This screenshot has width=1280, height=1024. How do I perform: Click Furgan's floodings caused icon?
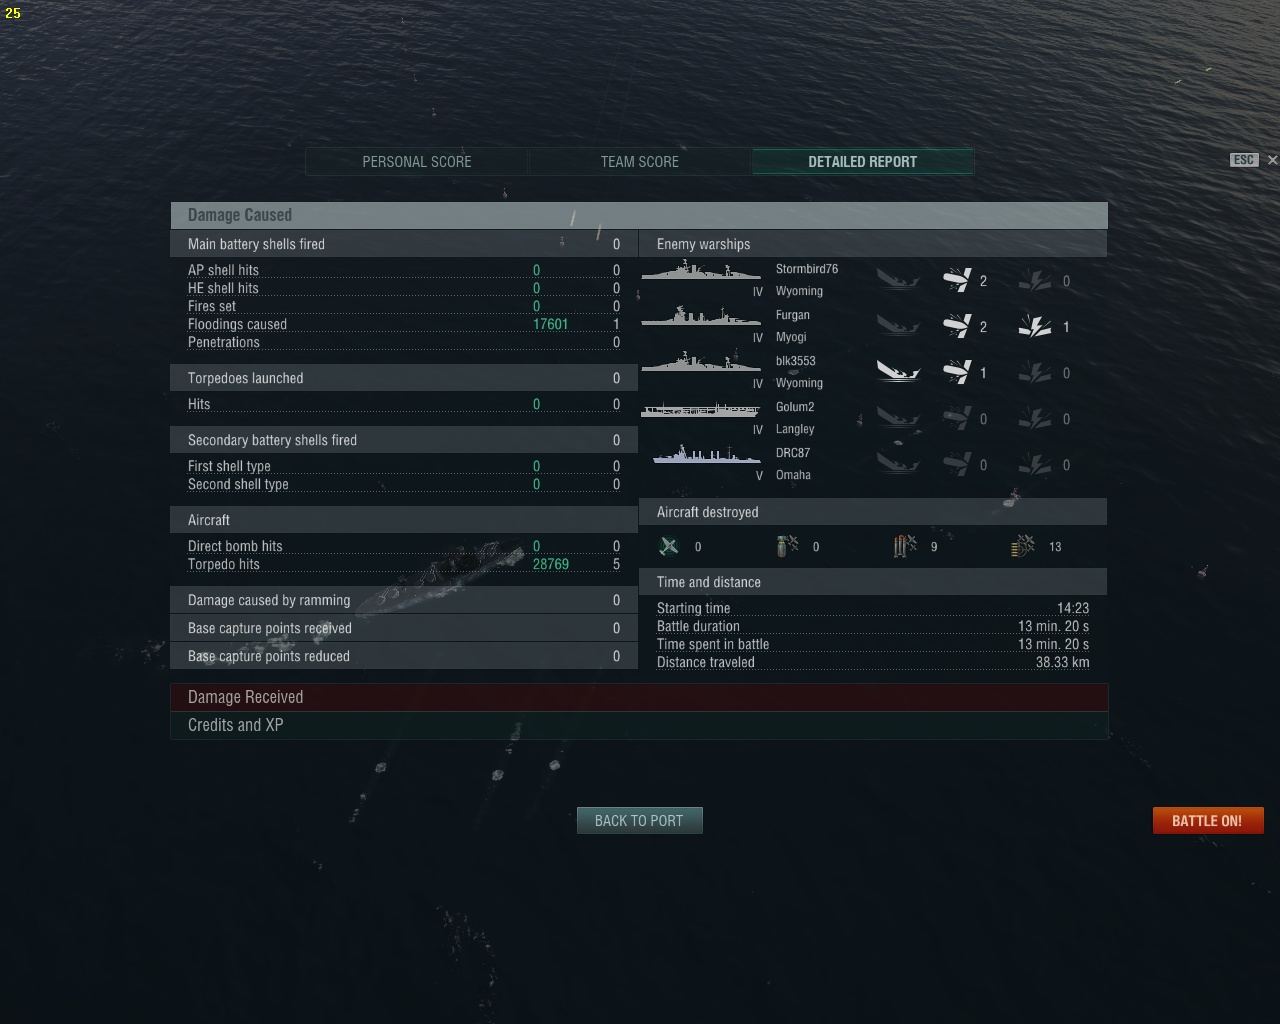1034,326
